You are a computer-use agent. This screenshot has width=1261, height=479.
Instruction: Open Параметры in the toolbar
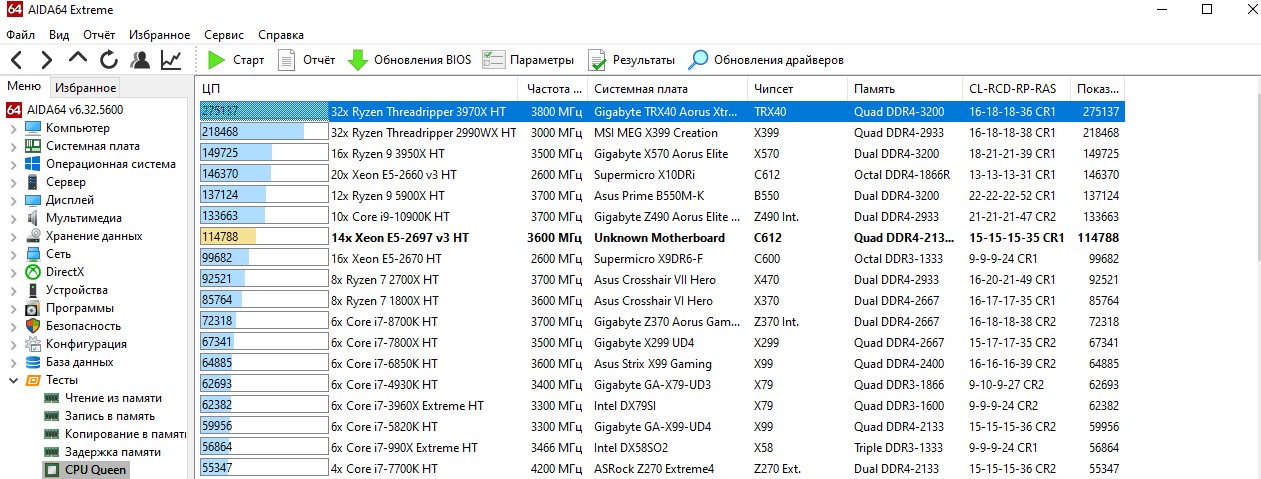point(529,60)
